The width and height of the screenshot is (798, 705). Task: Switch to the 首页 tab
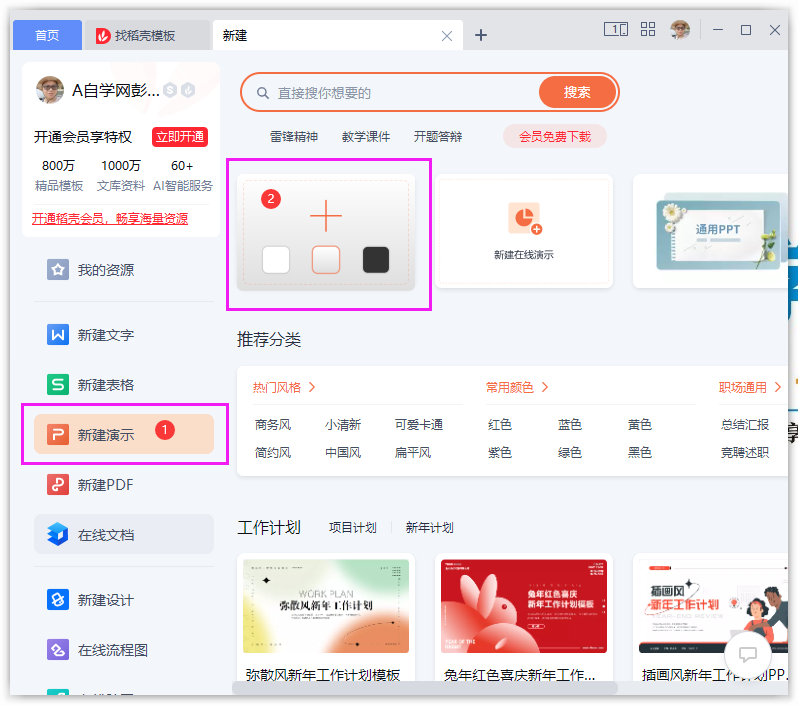point(47,35)
